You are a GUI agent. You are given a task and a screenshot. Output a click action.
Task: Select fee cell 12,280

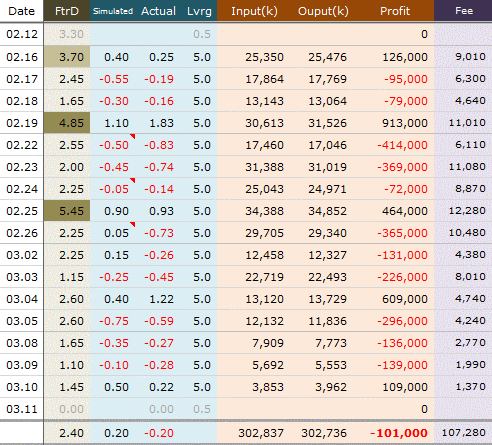point(467,211)
